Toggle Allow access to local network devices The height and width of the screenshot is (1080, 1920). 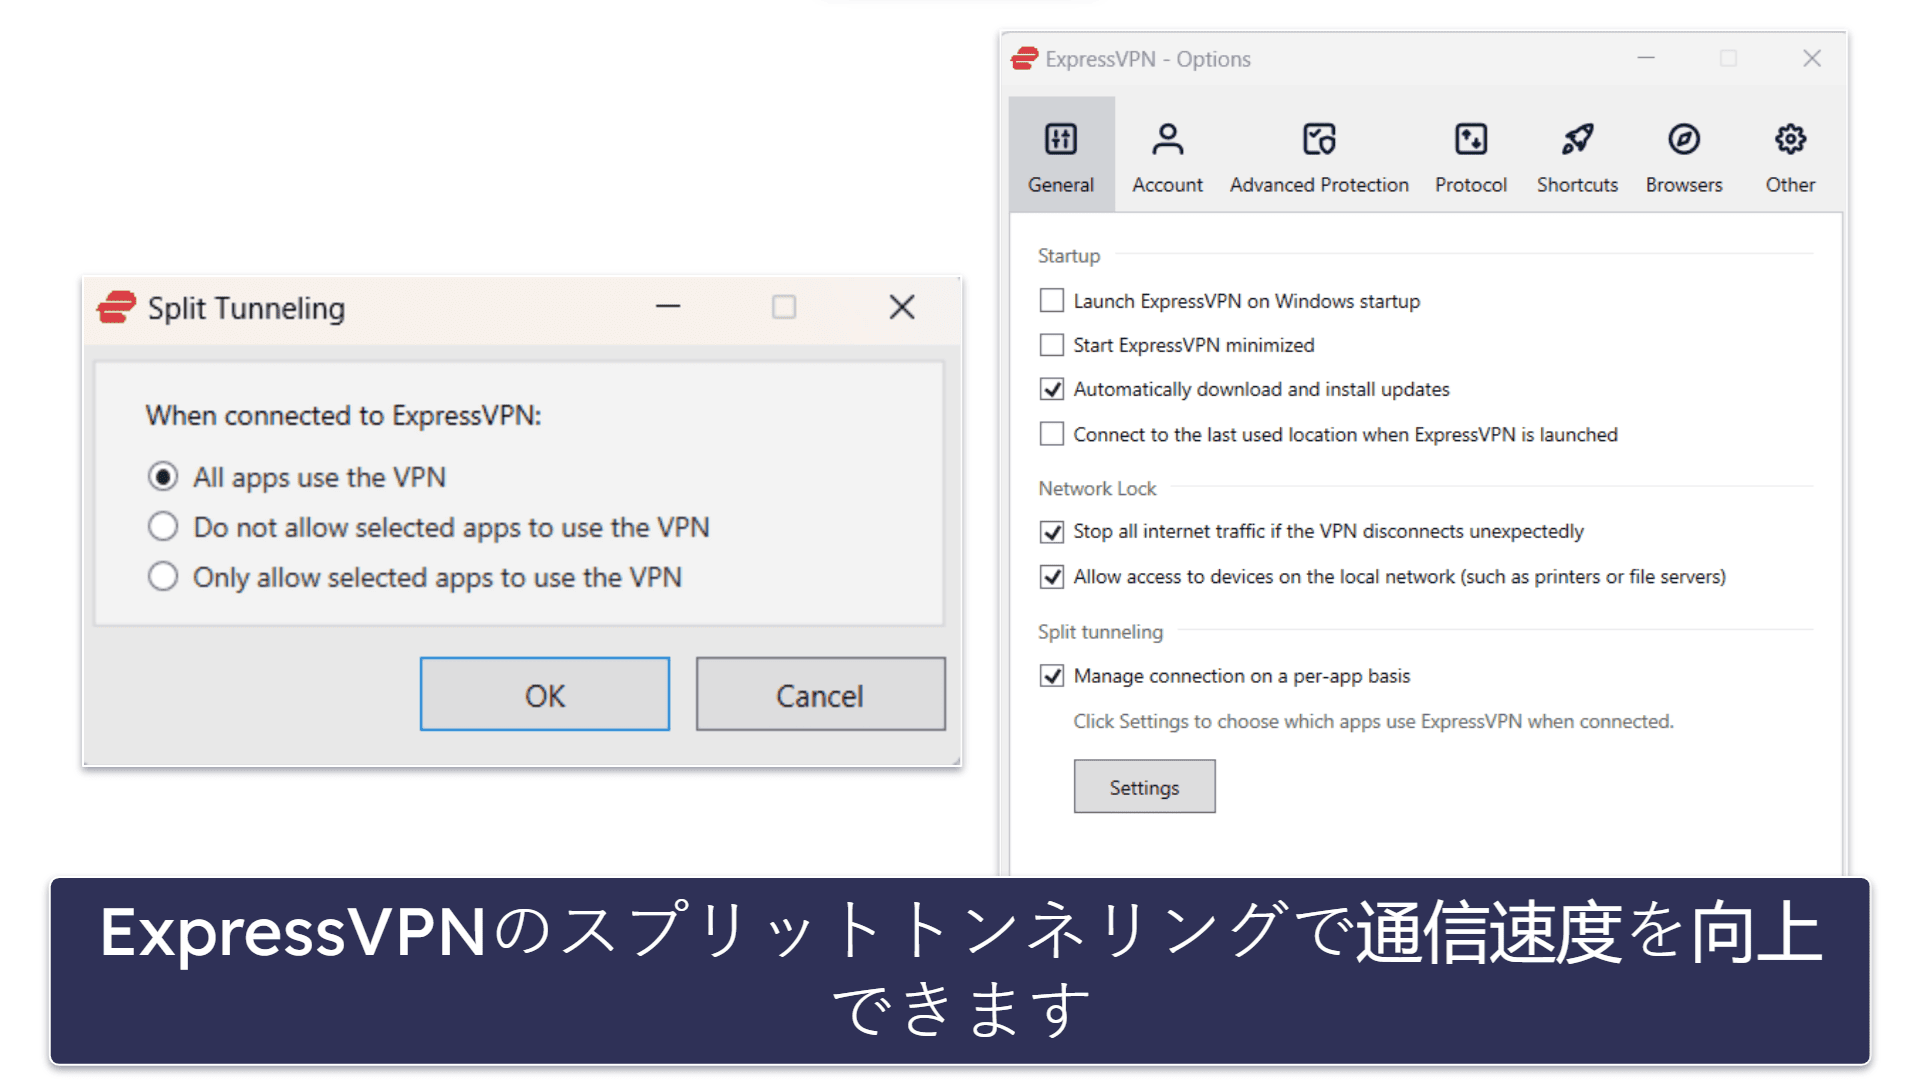1051,576
